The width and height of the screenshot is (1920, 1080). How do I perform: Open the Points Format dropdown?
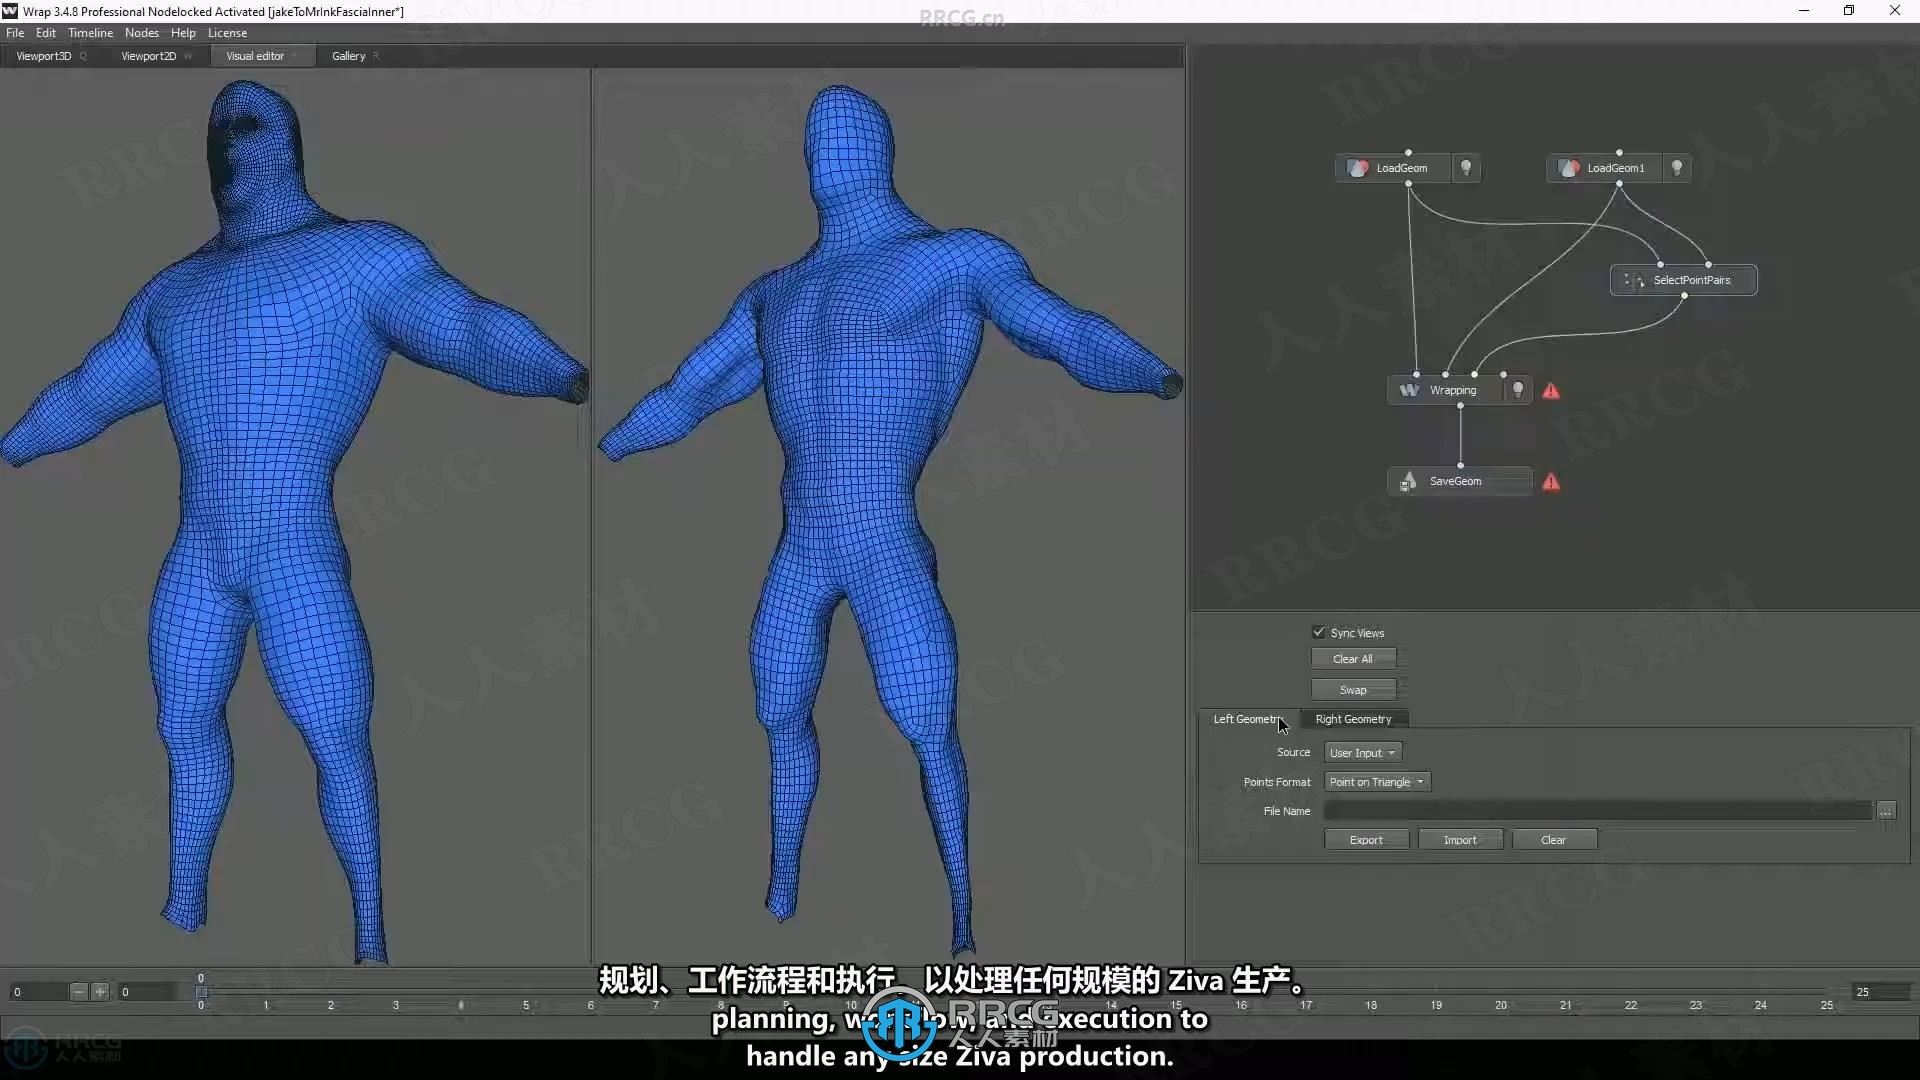1377,782
